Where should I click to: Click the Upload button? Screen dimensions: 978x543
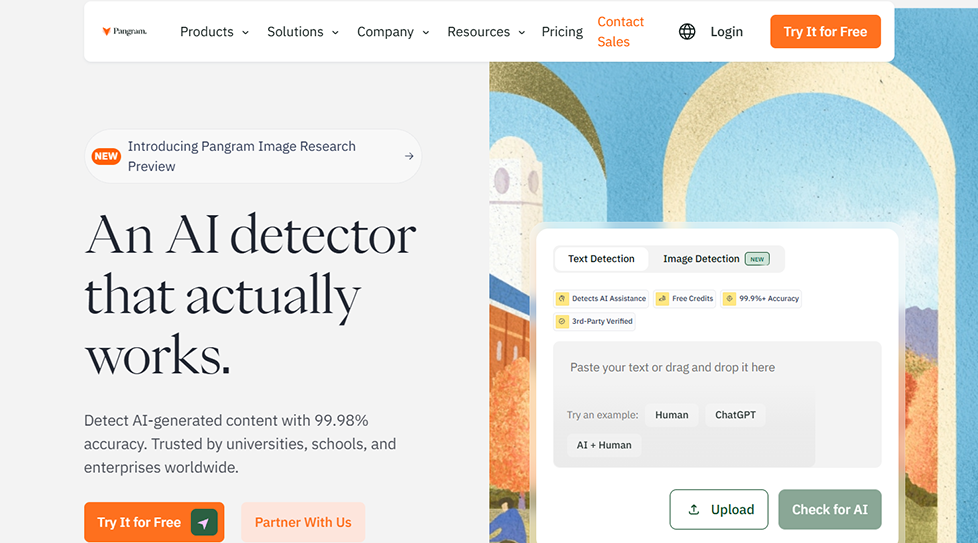[x=719, y=509]
